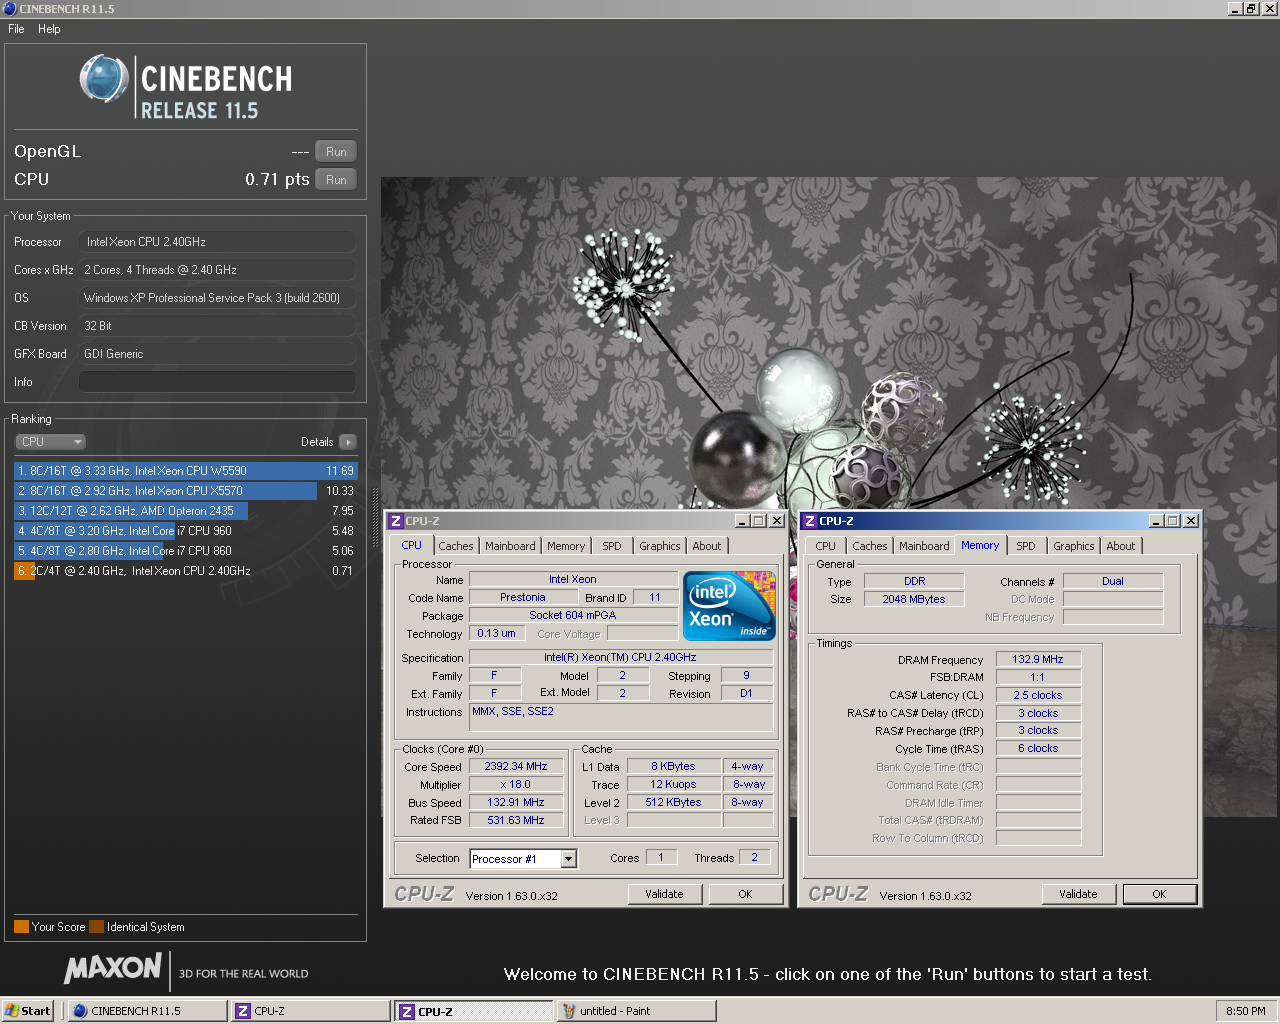The width and height of the screenshot is (1280, 1024).
Task: Switch to Mainboard tab in right CPU-Z
Action: coord(924,546)
